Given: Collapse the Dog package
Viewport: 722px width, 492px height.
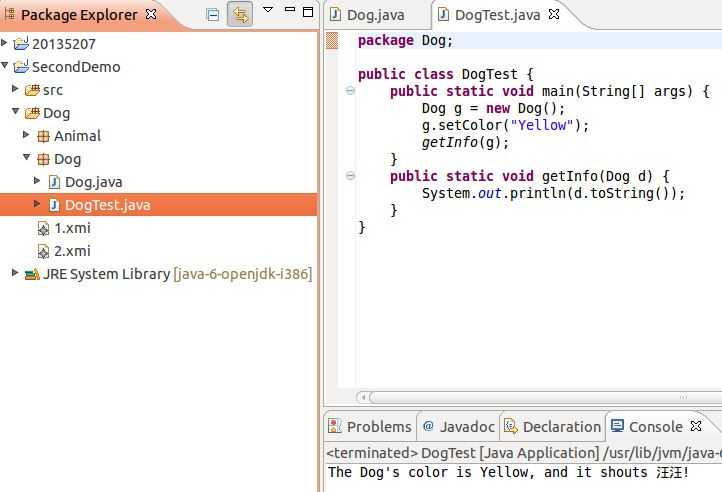Looking at the screenshot, I should click(27, 158).
